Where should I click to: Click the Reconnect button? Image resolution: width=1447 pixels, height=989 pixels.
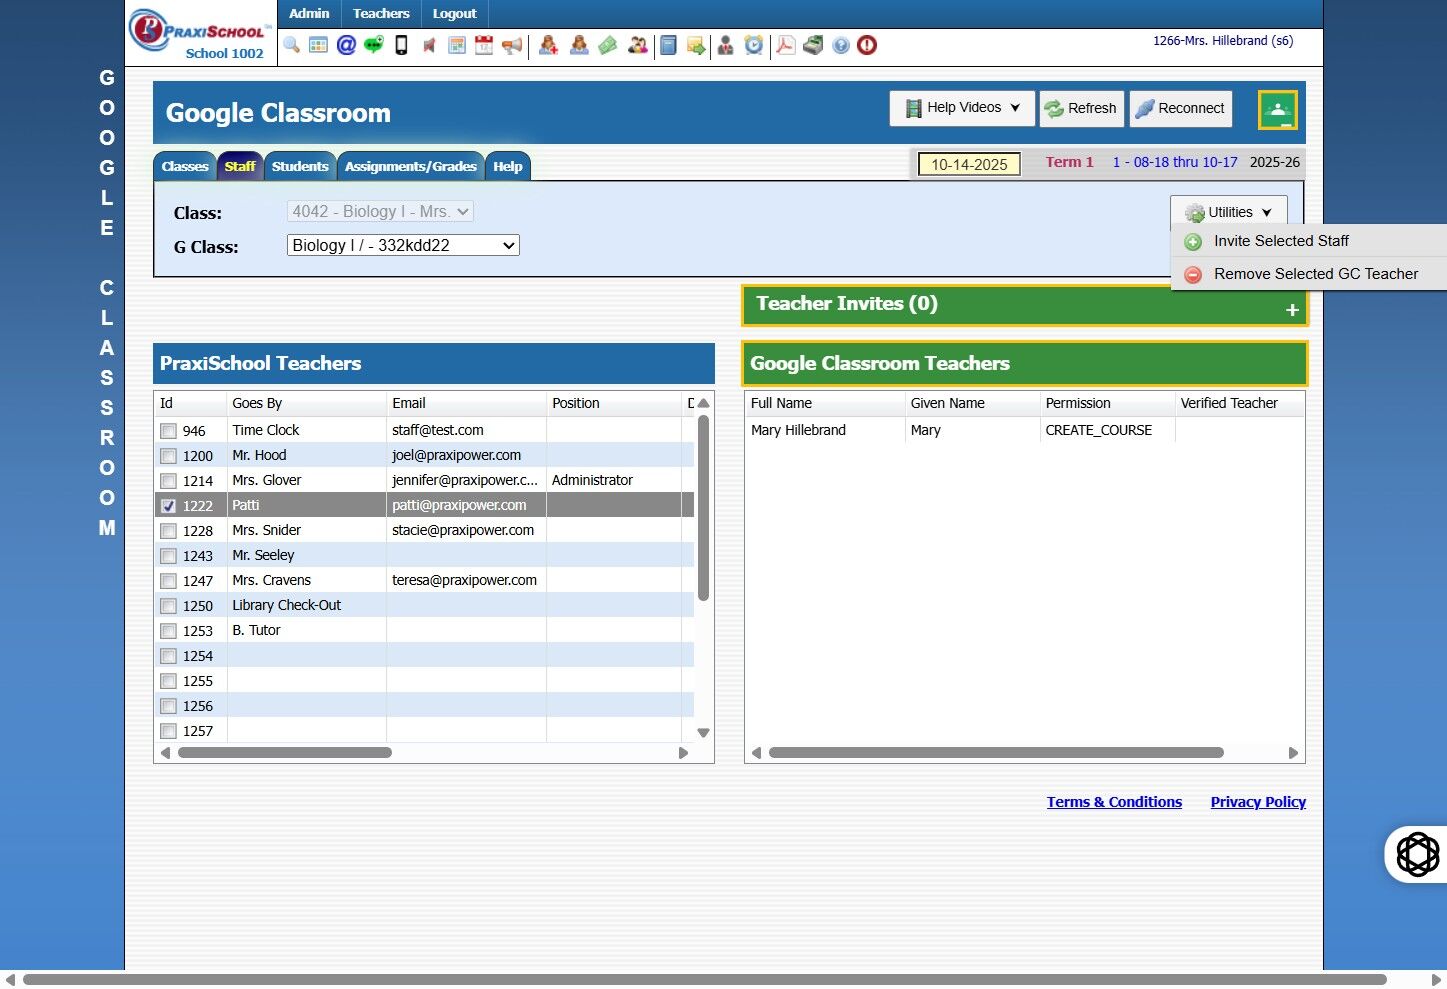click(x=1180, y=108)
